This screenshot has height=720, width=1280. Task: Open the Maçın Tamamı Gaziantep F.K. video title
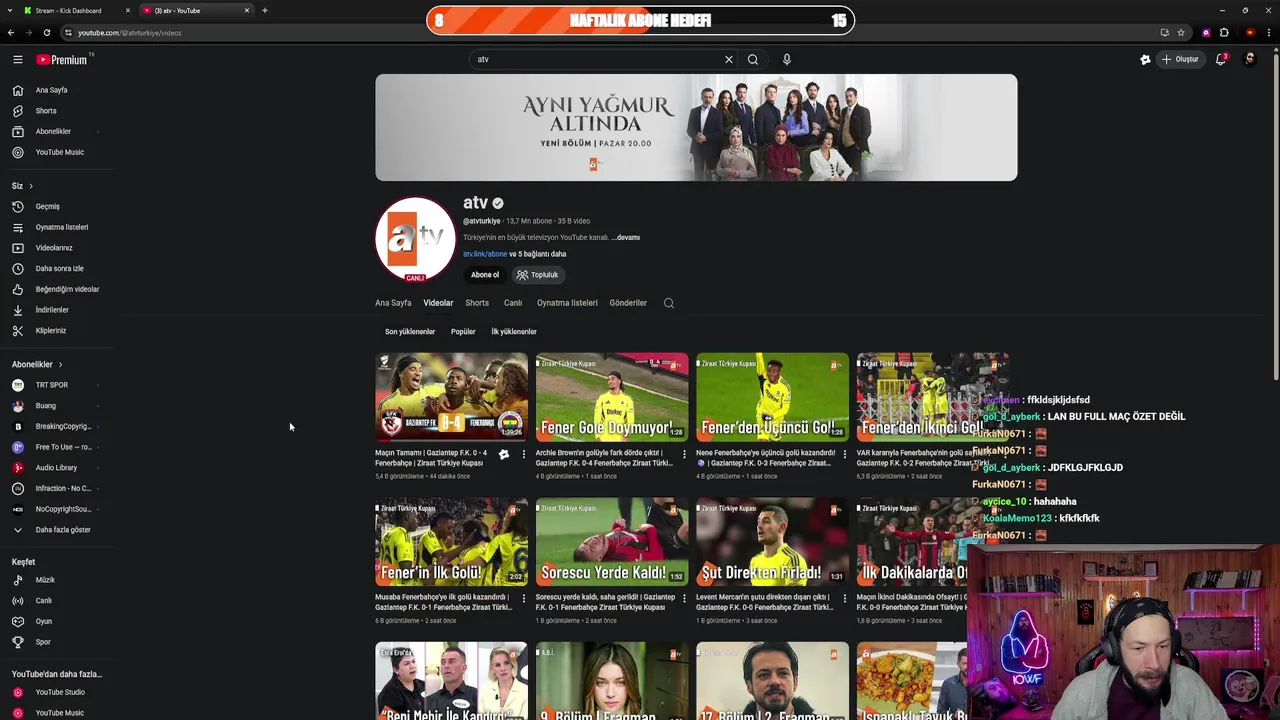[x=431, y=458]
